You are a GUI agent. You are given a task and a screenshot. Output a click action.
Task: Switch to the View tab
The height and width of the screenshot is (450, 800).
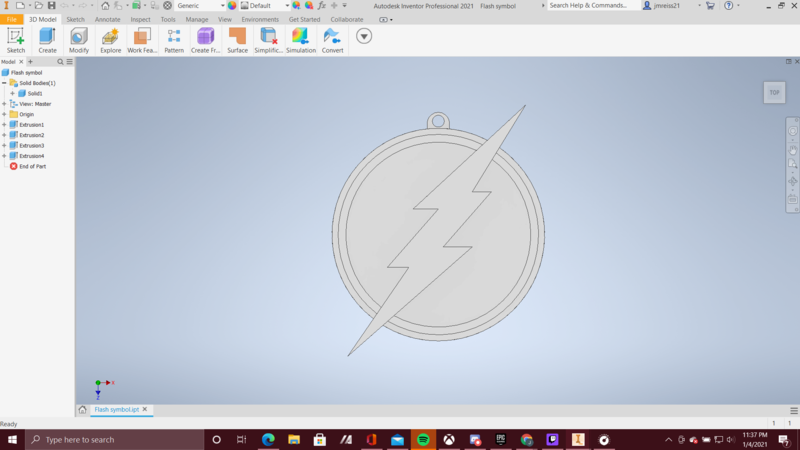[224, 19]
